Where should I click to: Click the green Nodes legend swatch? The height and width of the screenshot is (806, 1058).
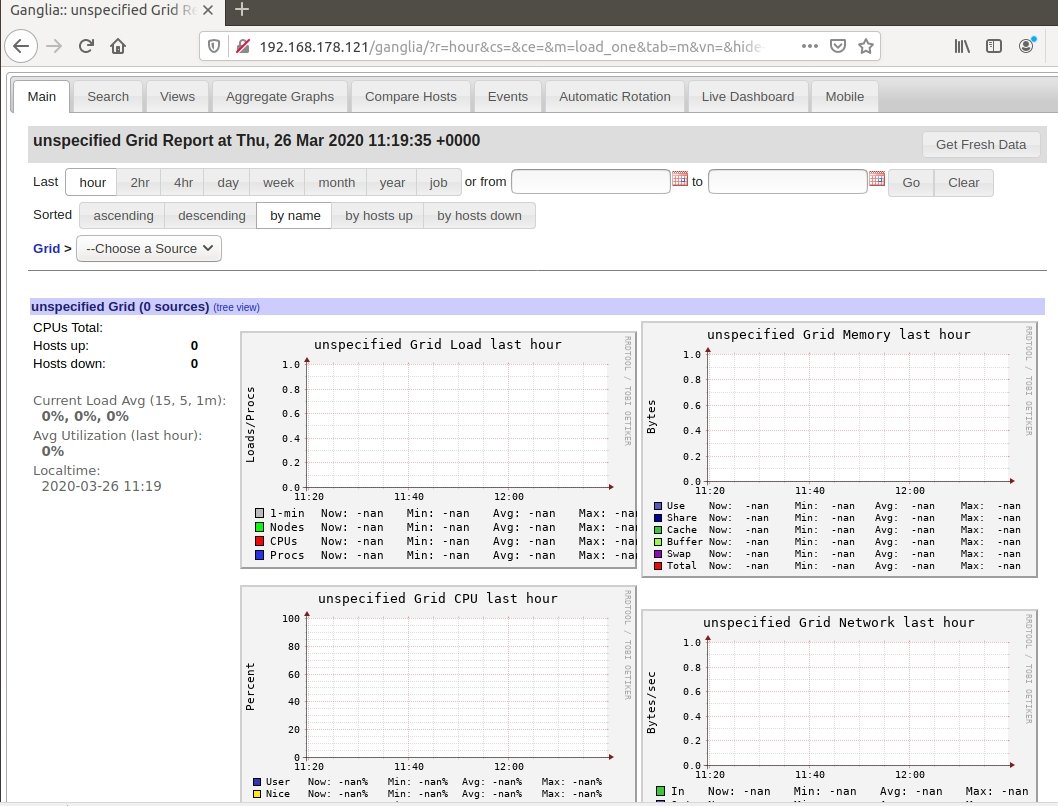259,527
